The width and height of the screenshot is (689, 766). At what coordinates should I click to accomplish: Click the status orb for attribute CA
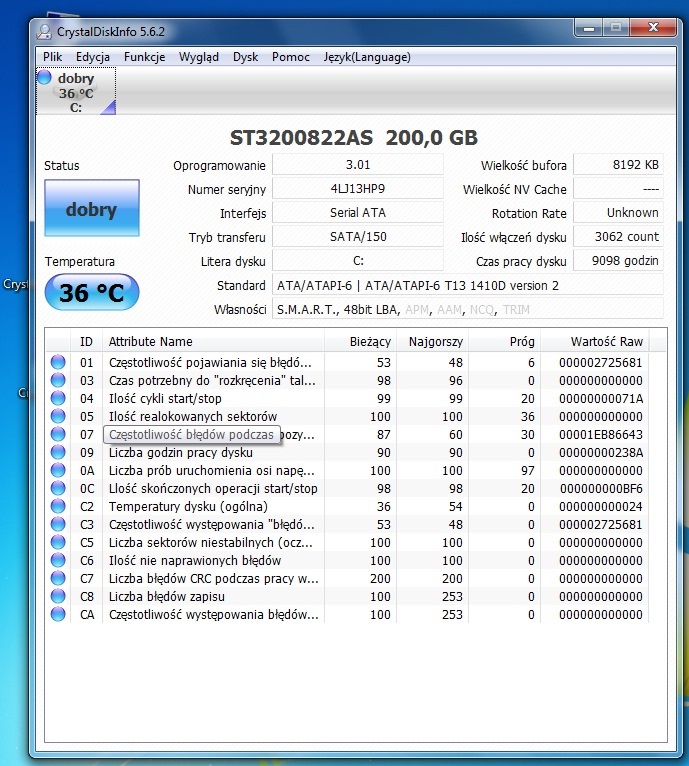pos(58,614)
